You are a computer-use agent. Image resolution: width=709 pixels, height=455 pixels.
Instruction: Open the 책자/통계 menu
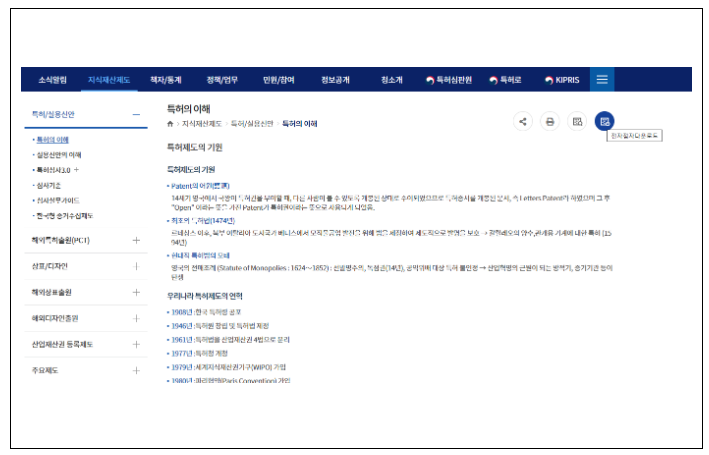166,80
